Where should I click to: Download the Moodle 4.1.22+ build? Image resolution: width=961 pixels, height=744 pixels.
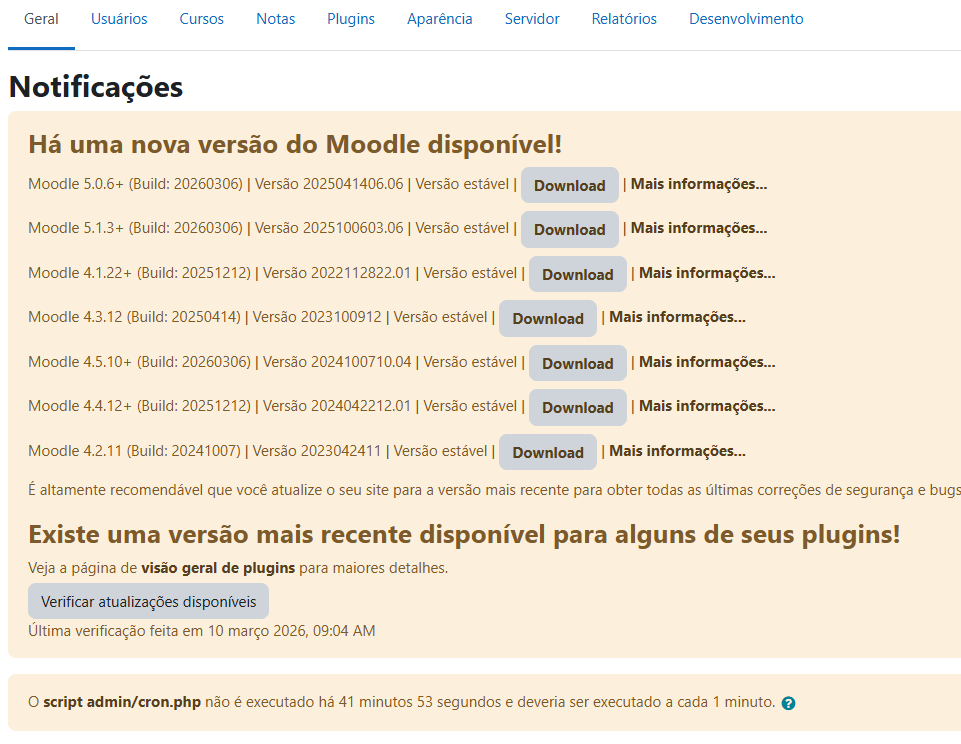[x=577, y=274]
